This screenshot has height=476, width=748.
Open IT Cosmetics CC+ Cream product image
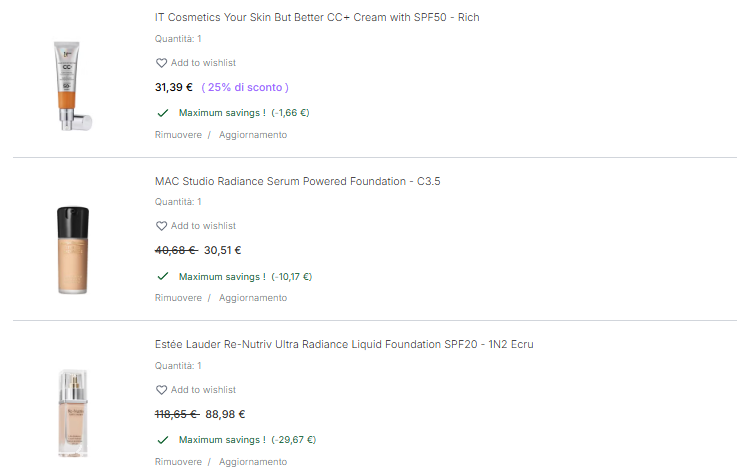pos(74,85)
